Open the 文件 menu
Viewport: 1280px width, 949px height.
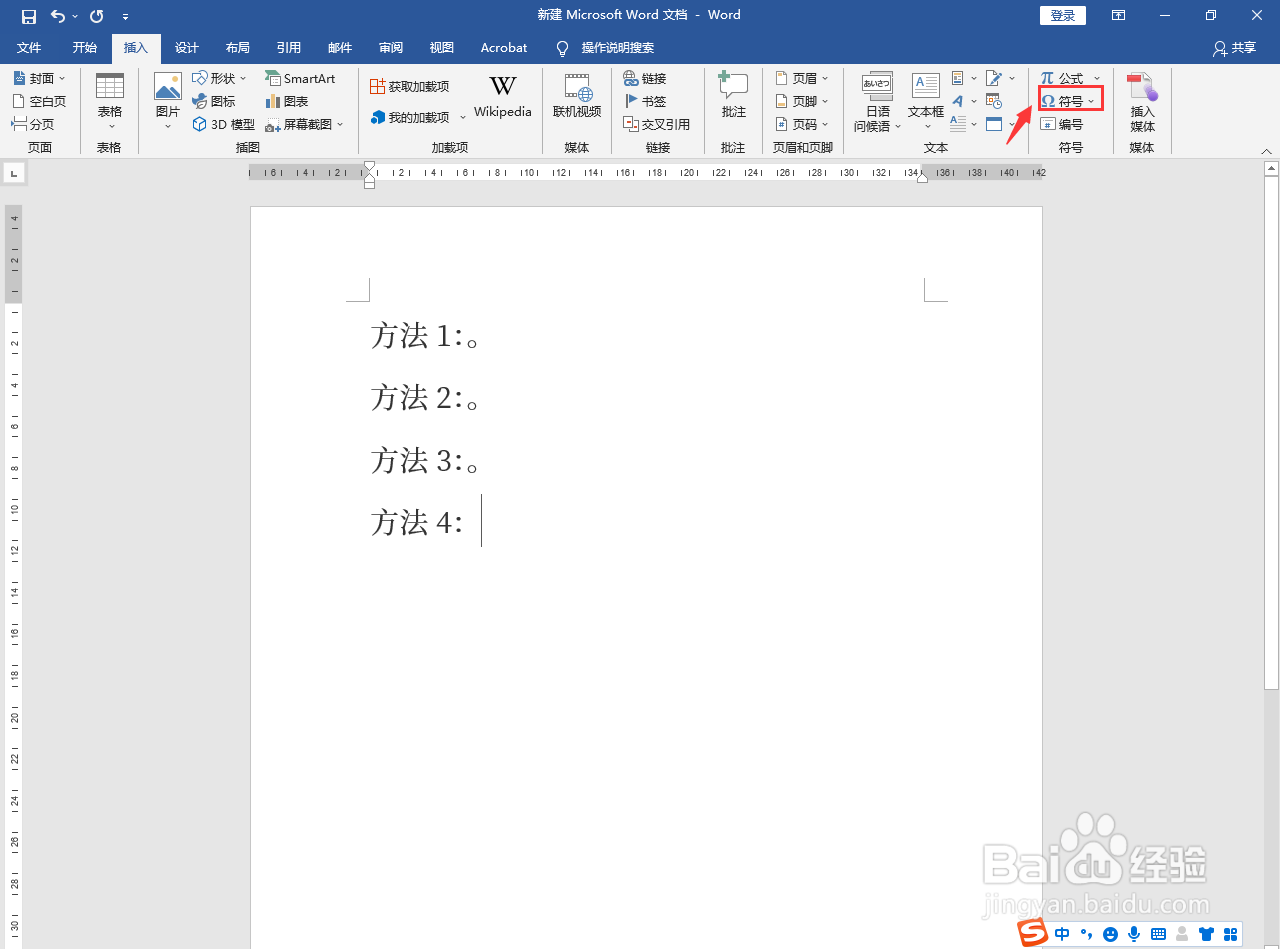(x=29, y=47)
